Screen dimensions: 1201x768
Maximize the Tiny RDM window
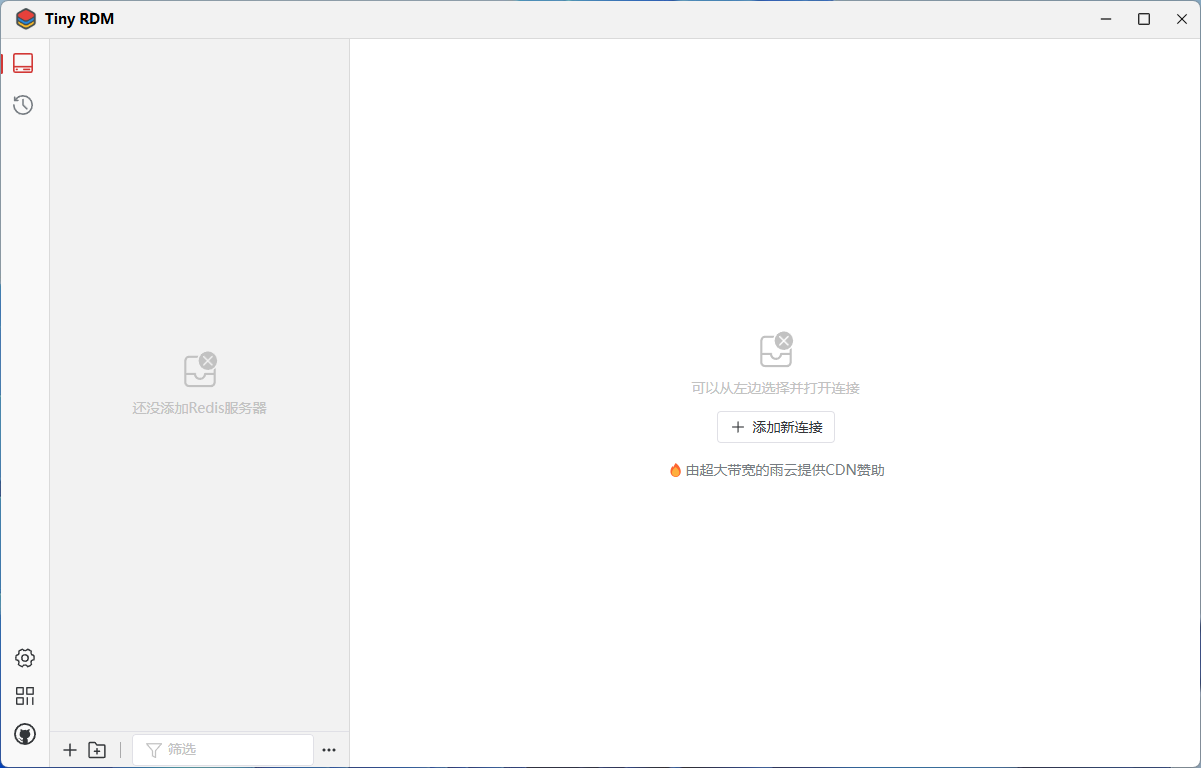tap(1144, 19)
